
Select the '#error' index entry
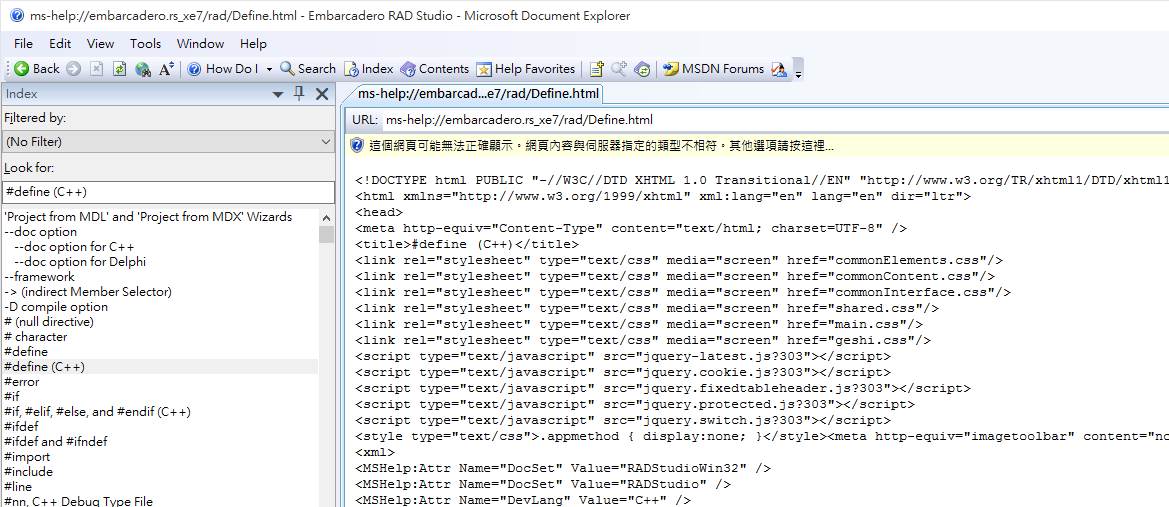(x=22, y=382)
